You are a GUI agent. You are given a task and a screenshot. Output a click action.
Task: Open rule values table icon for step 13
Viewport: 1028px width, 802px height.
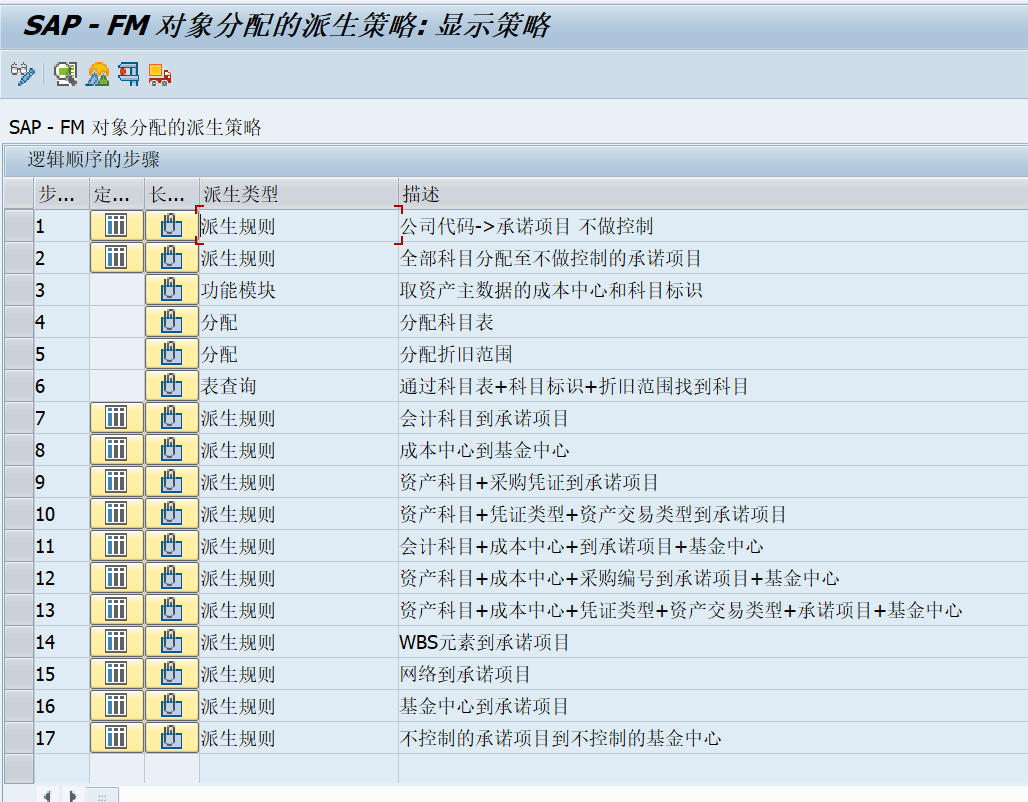click(x=117, y=610)
